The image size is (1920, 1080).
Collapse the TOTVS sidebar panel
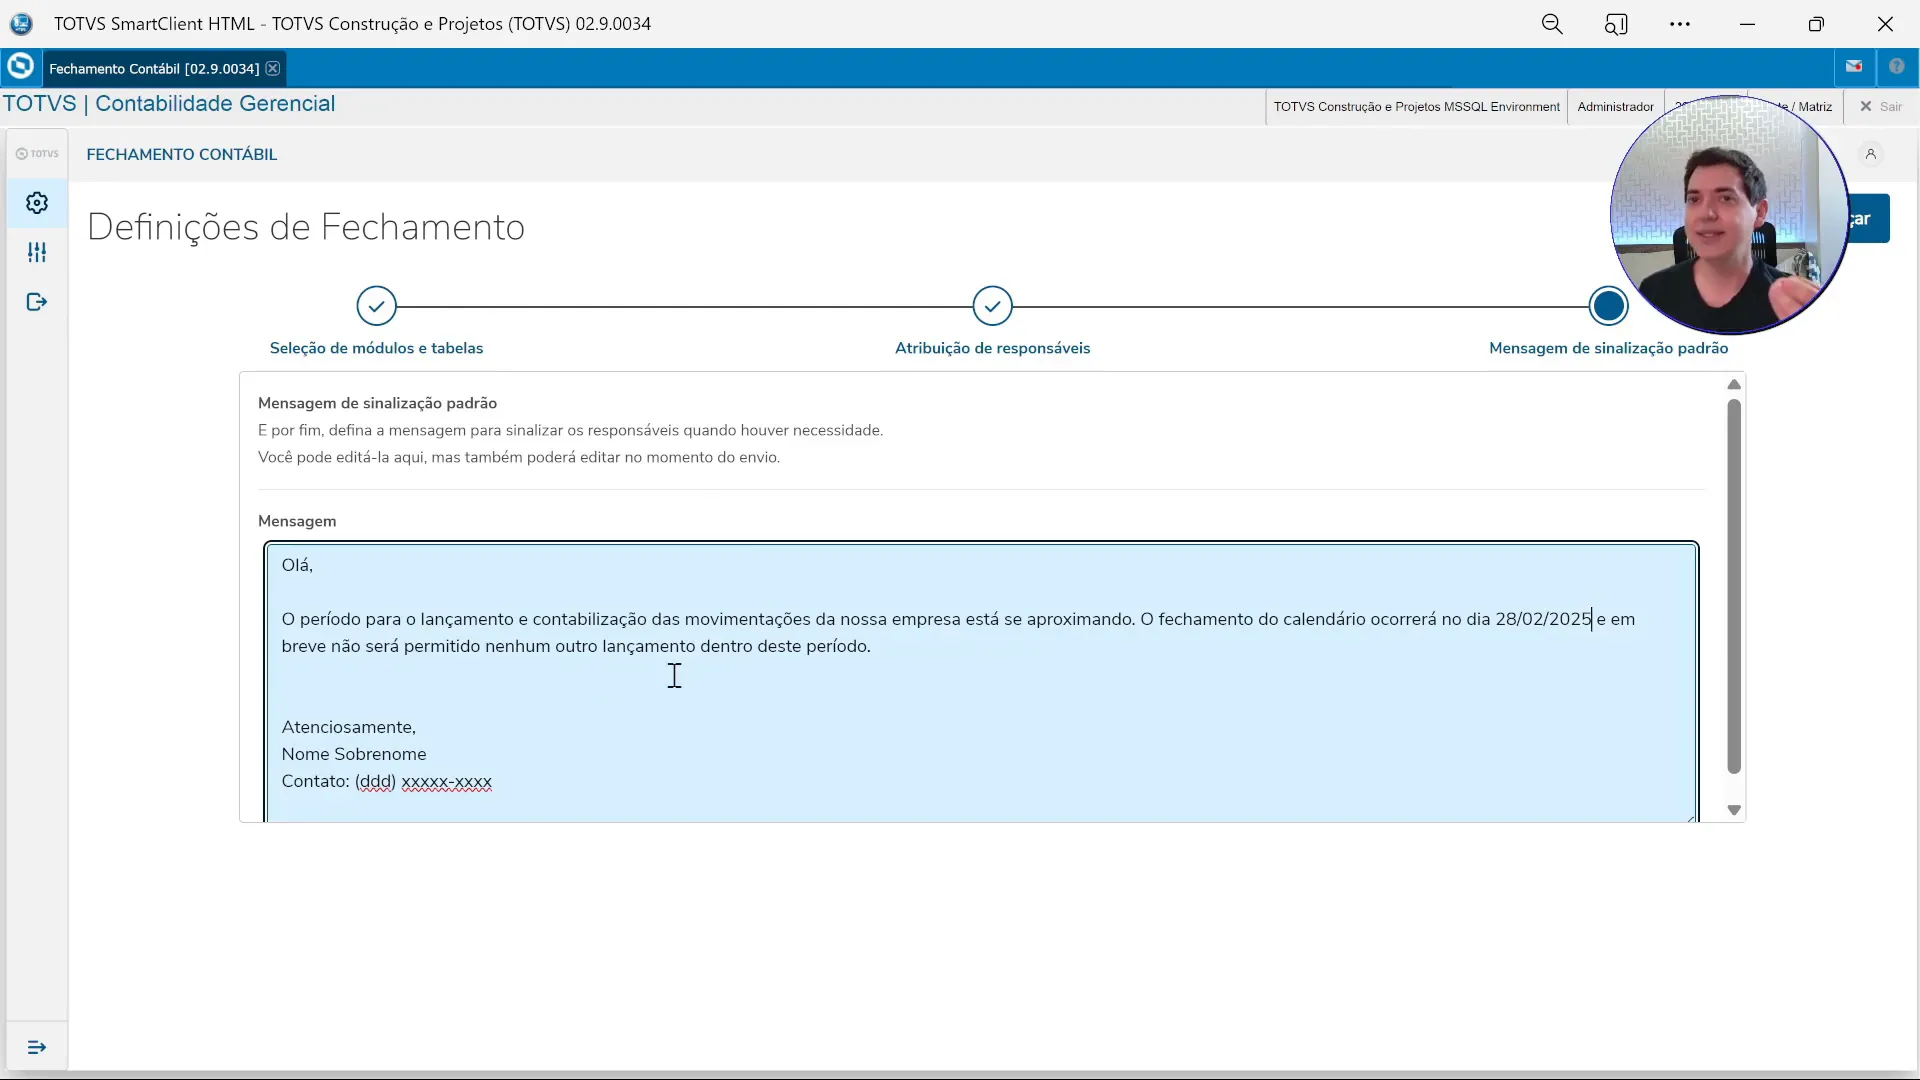pyautogui.click(x=37, y=153)
